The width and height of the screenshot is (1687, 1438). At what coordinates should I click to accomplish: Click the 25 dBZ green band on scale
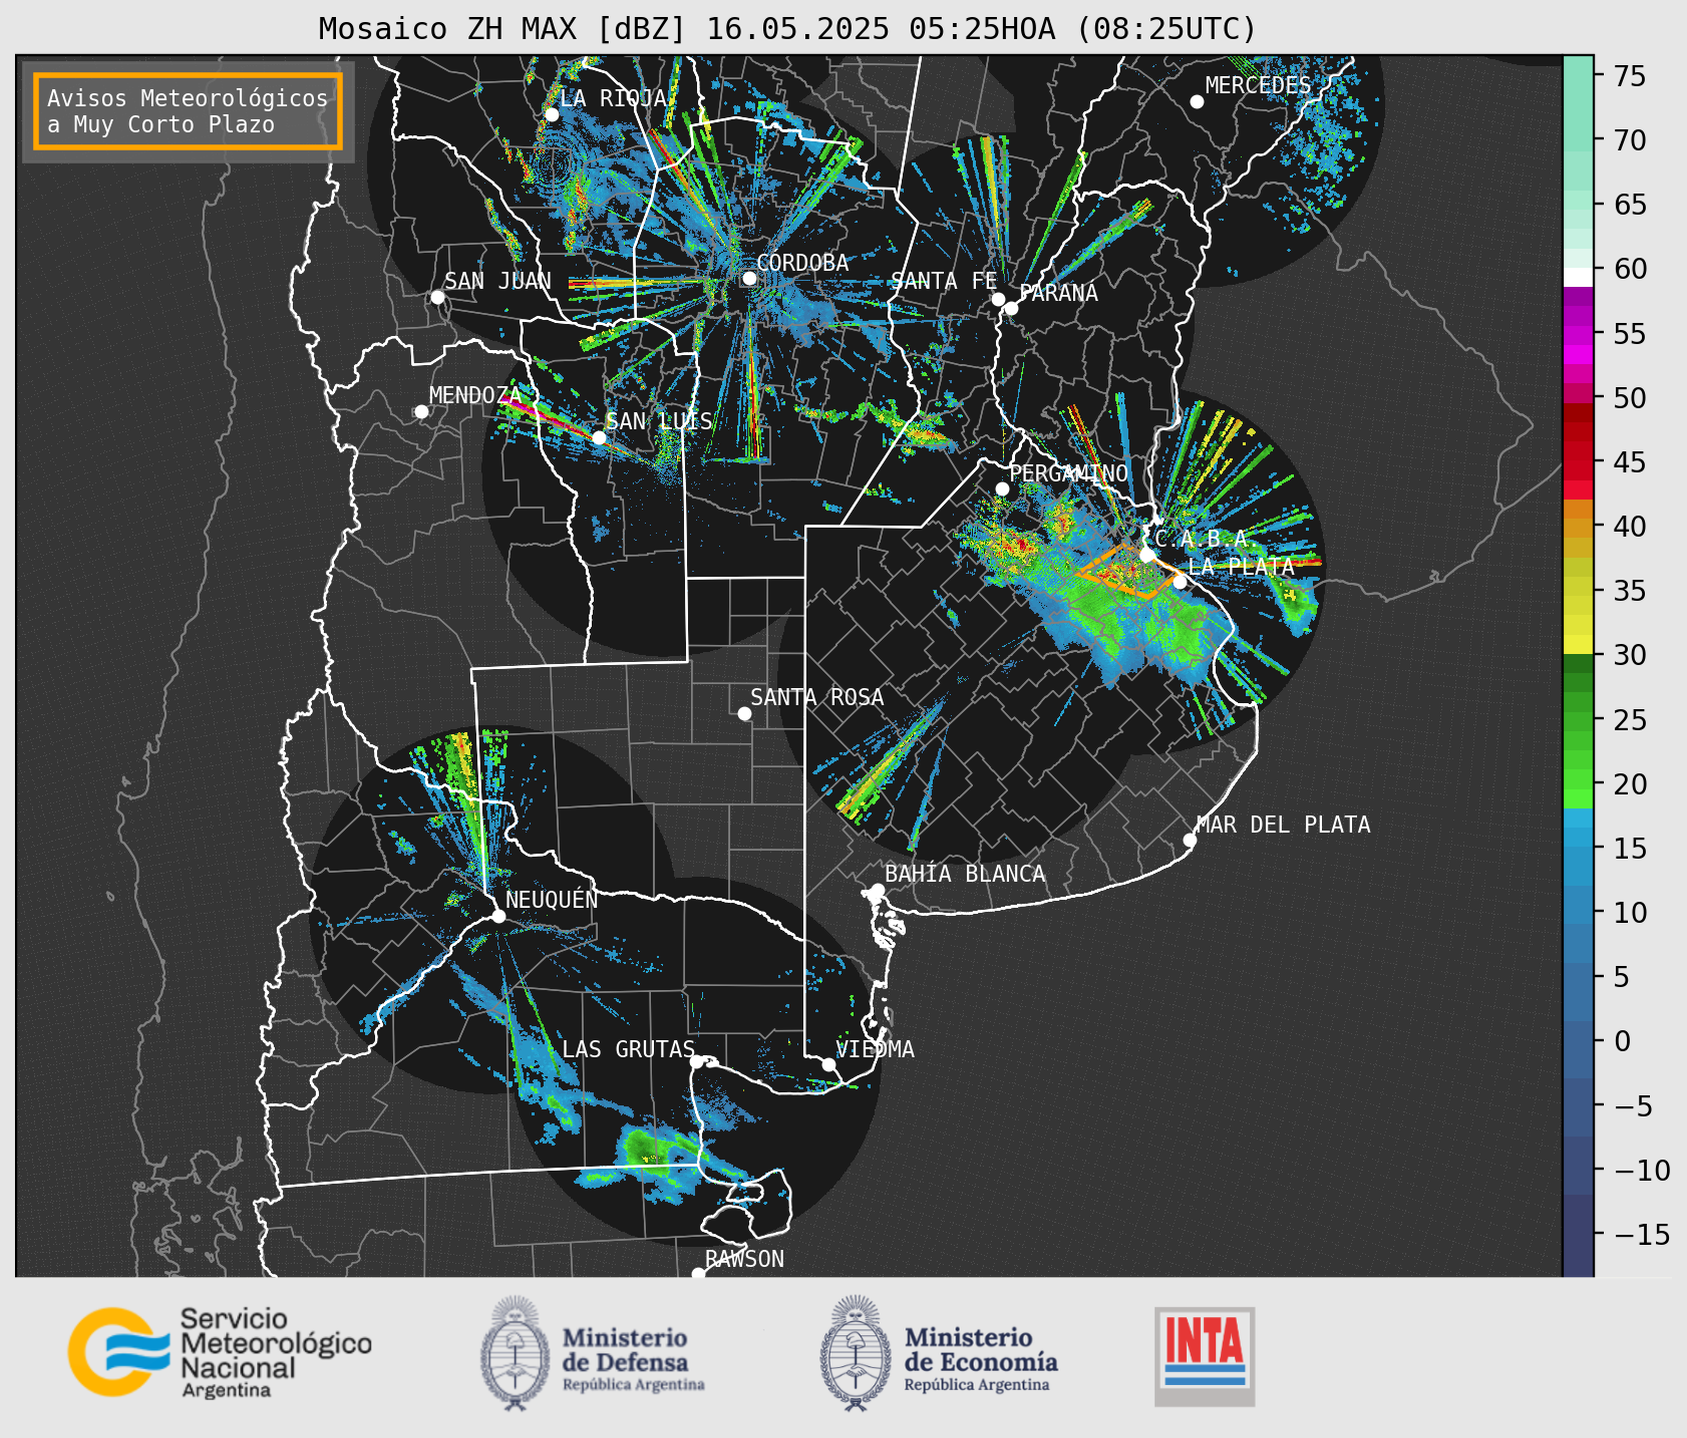1578,720
